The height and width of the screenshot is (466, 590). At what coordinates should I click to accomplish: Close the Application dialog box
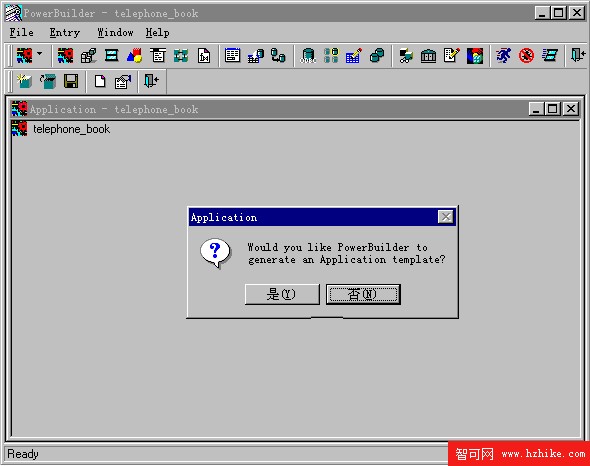coord(446,217)
